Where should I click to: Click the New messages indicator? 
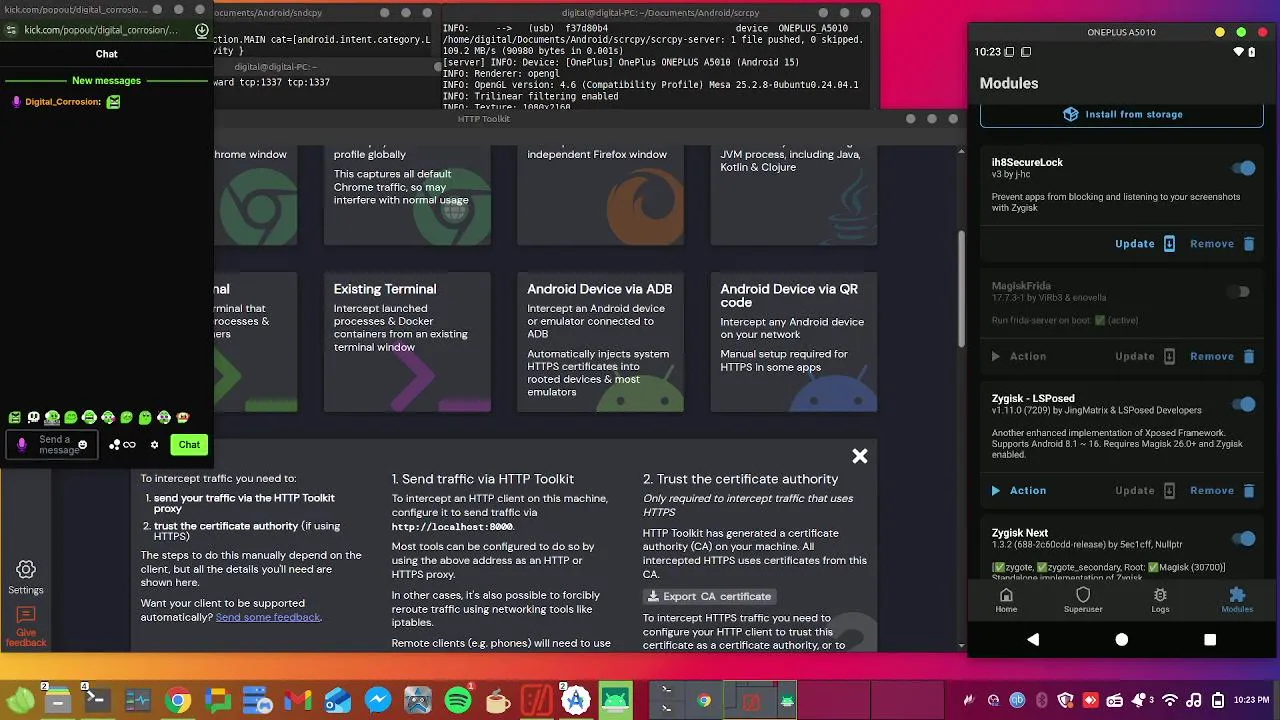(106, 80)
